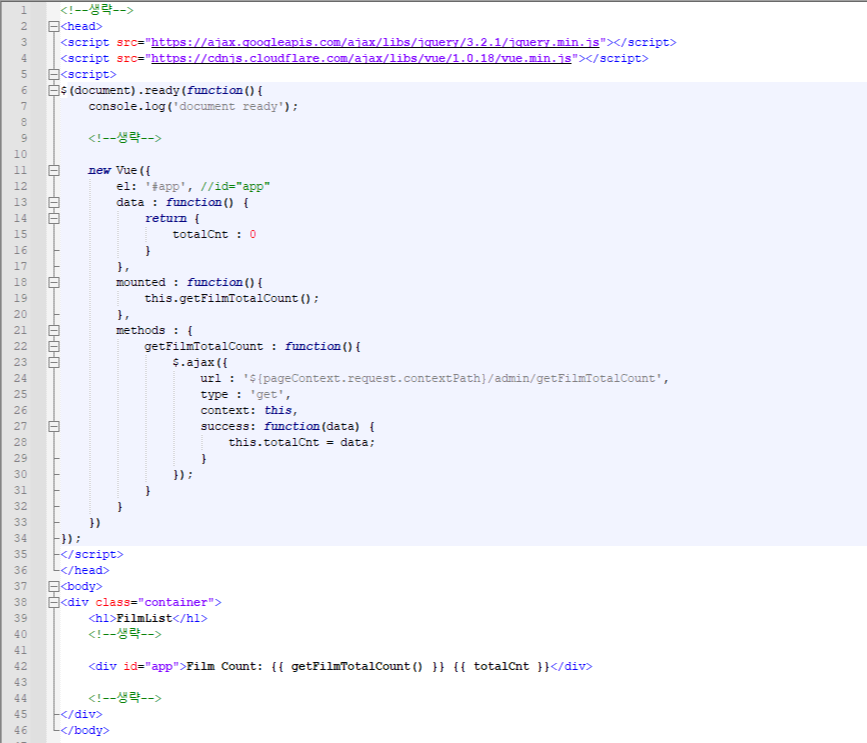The width and height of the screenshot is (867, 743).
Task: Collapse the $.ajax fold on line 23
Action: click(54, 363)
